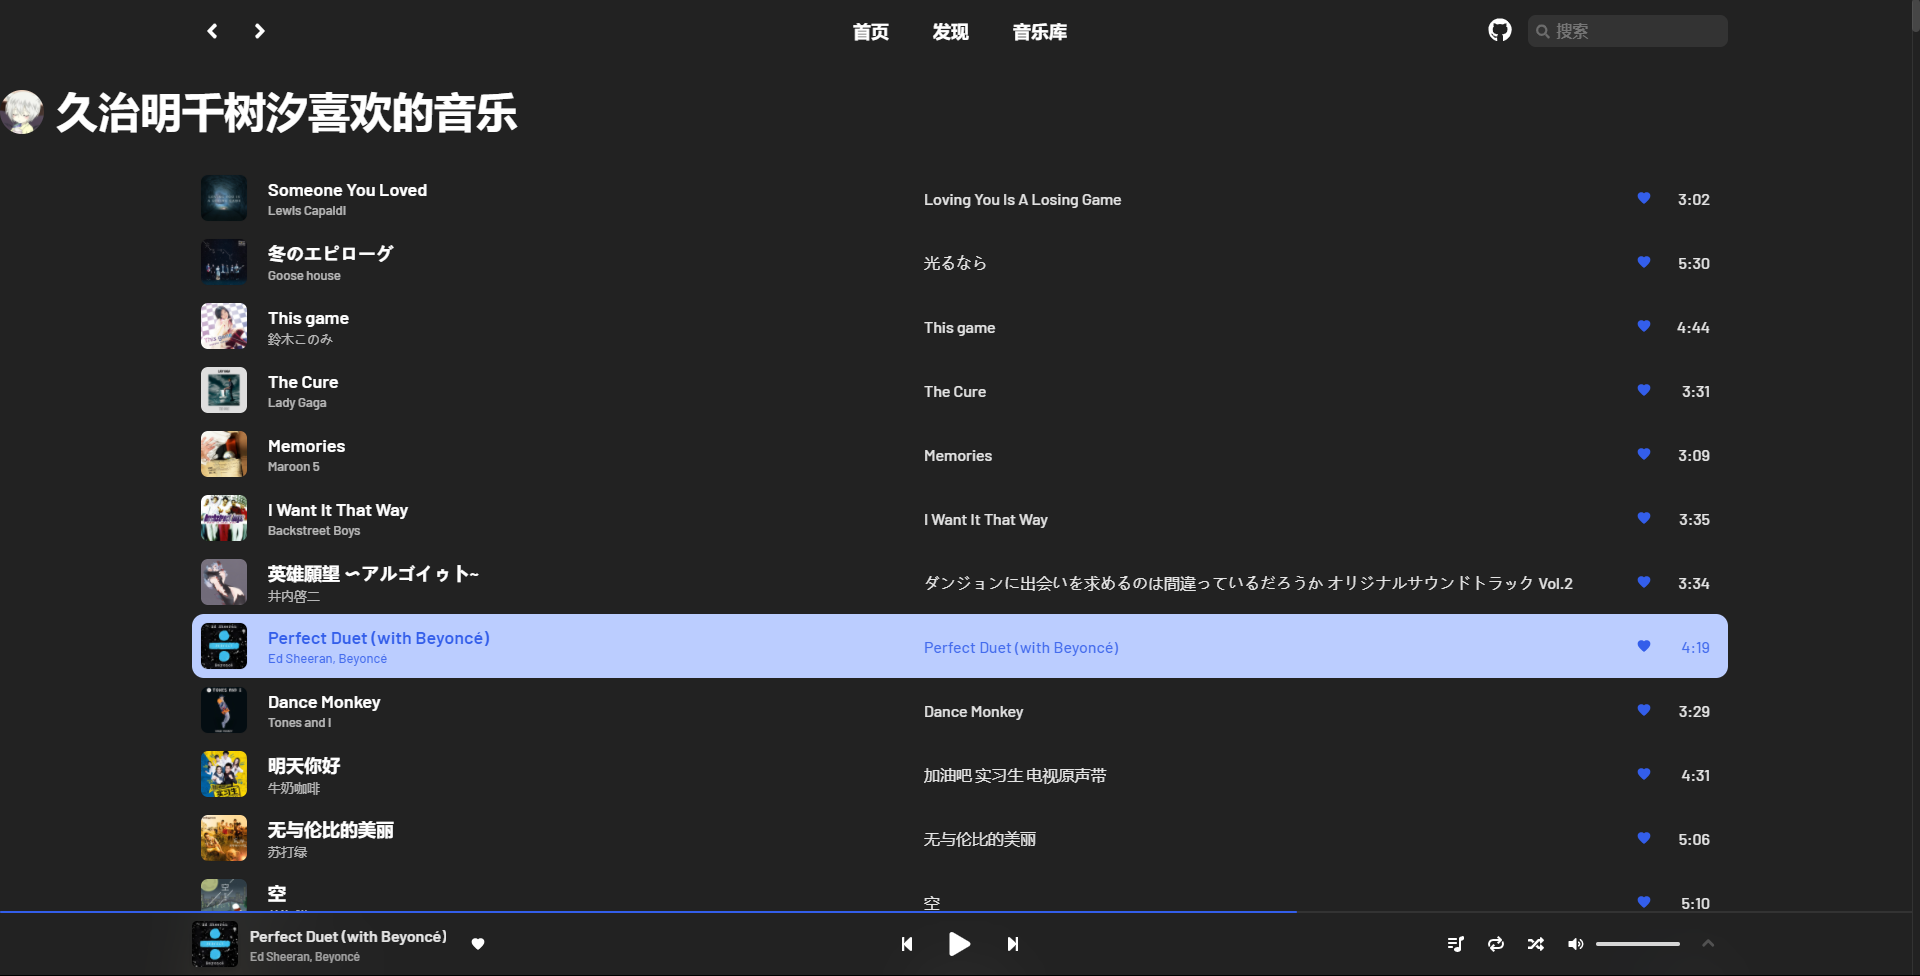Mute the volume speaker icon
Screen dimensions: 1920x976
point(1576,943)
